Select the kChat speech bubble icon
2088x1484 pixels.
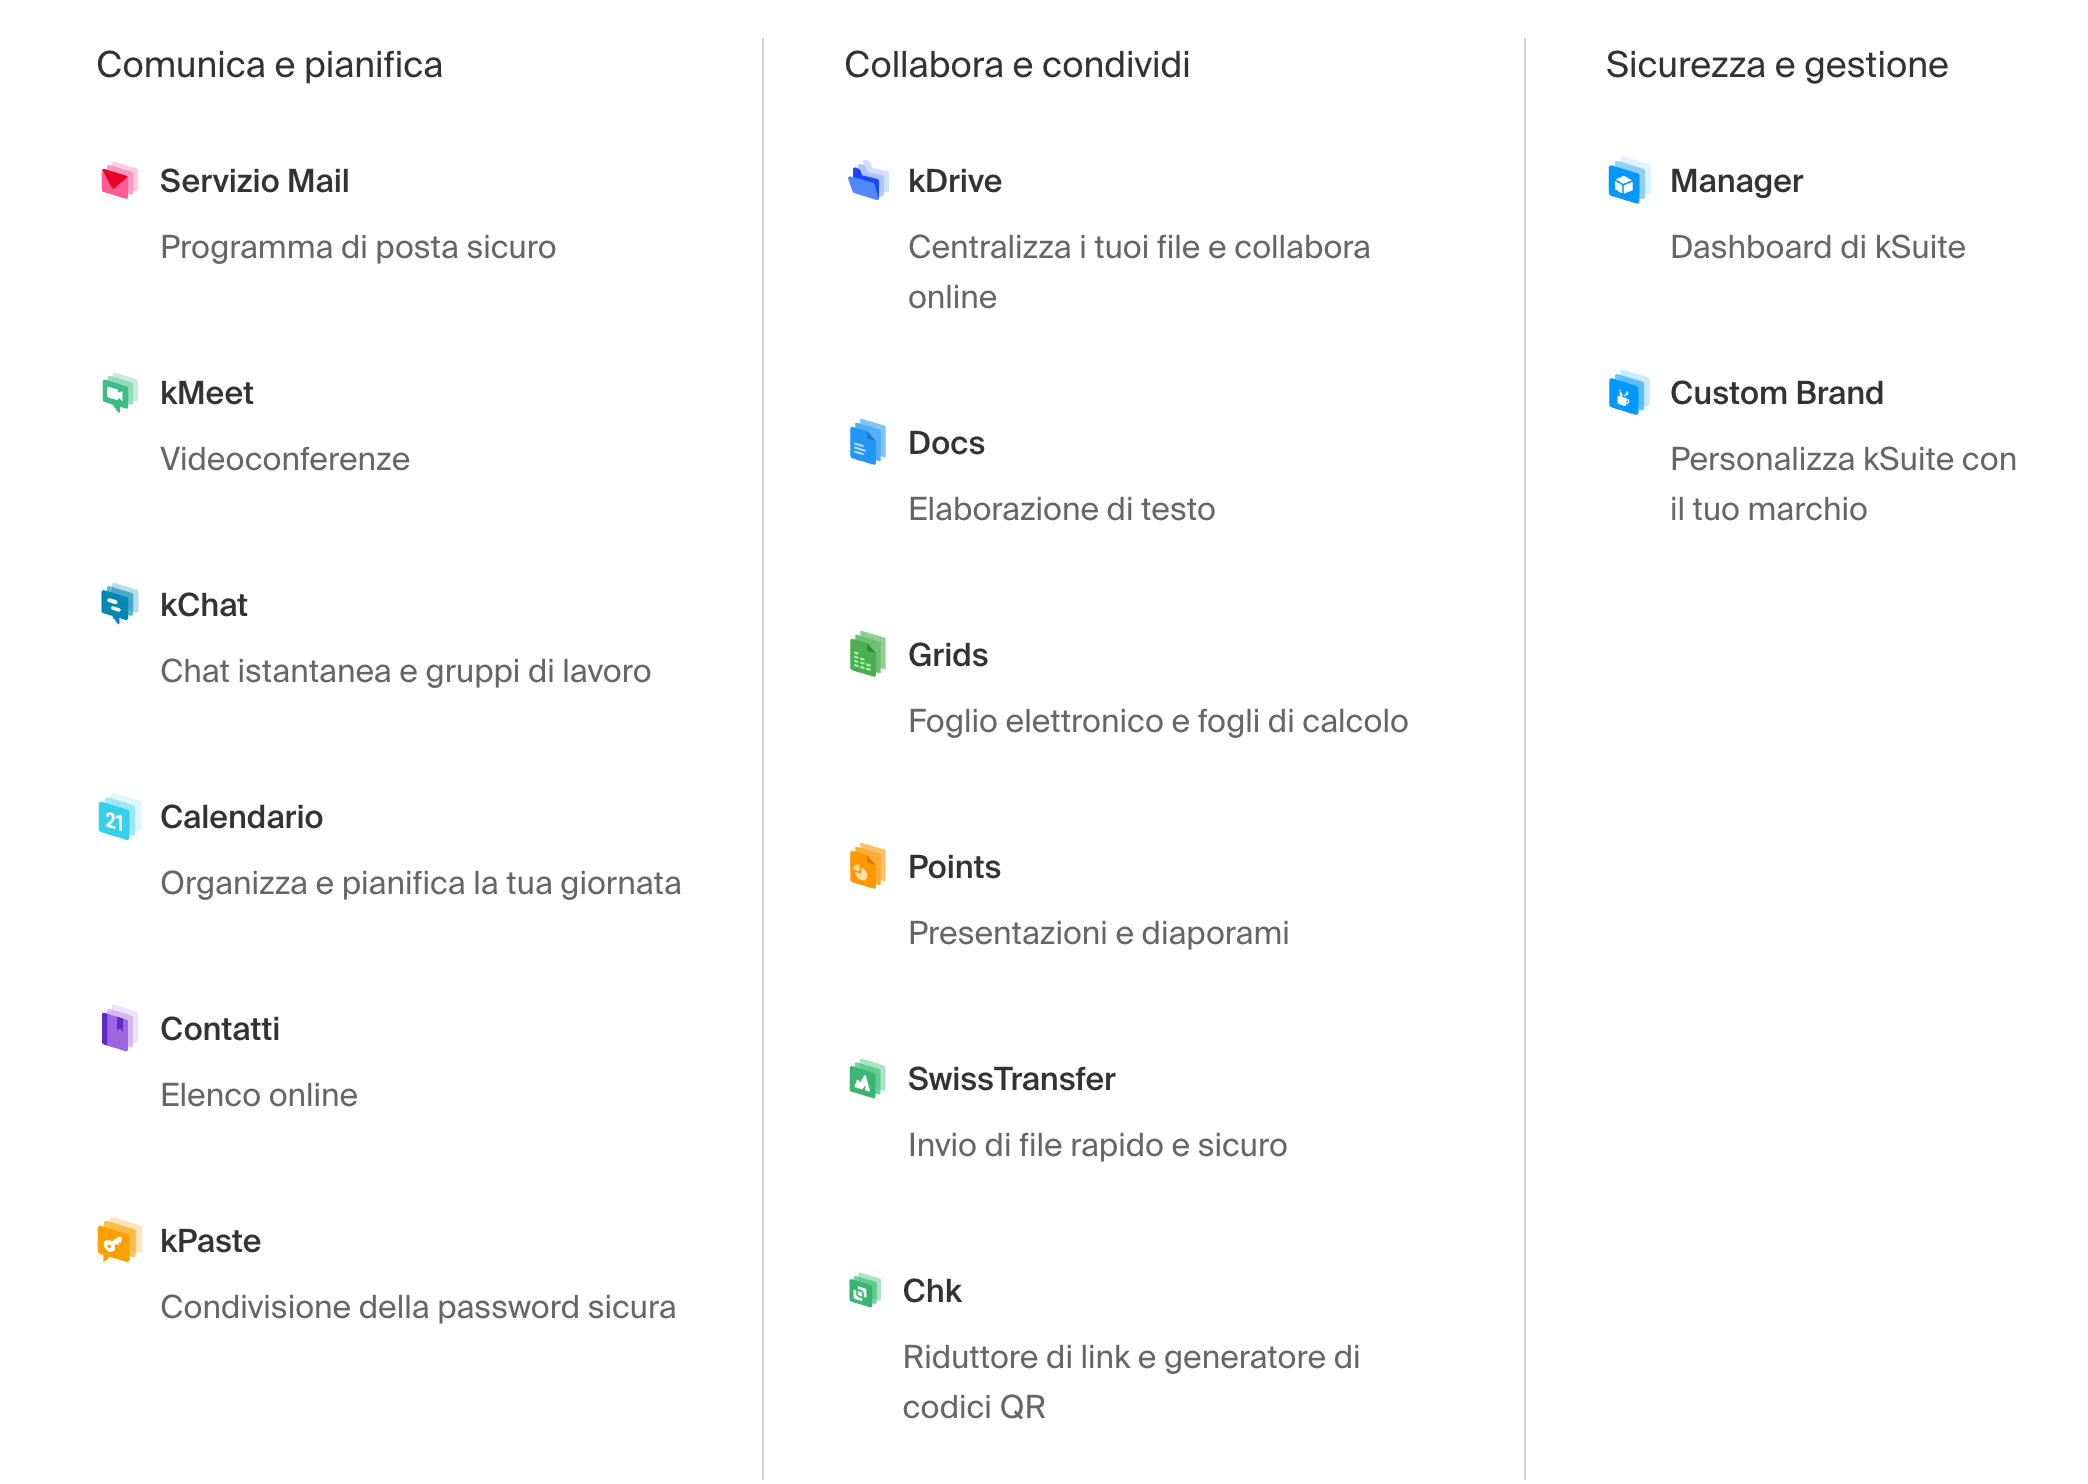[x=119, y=605]
